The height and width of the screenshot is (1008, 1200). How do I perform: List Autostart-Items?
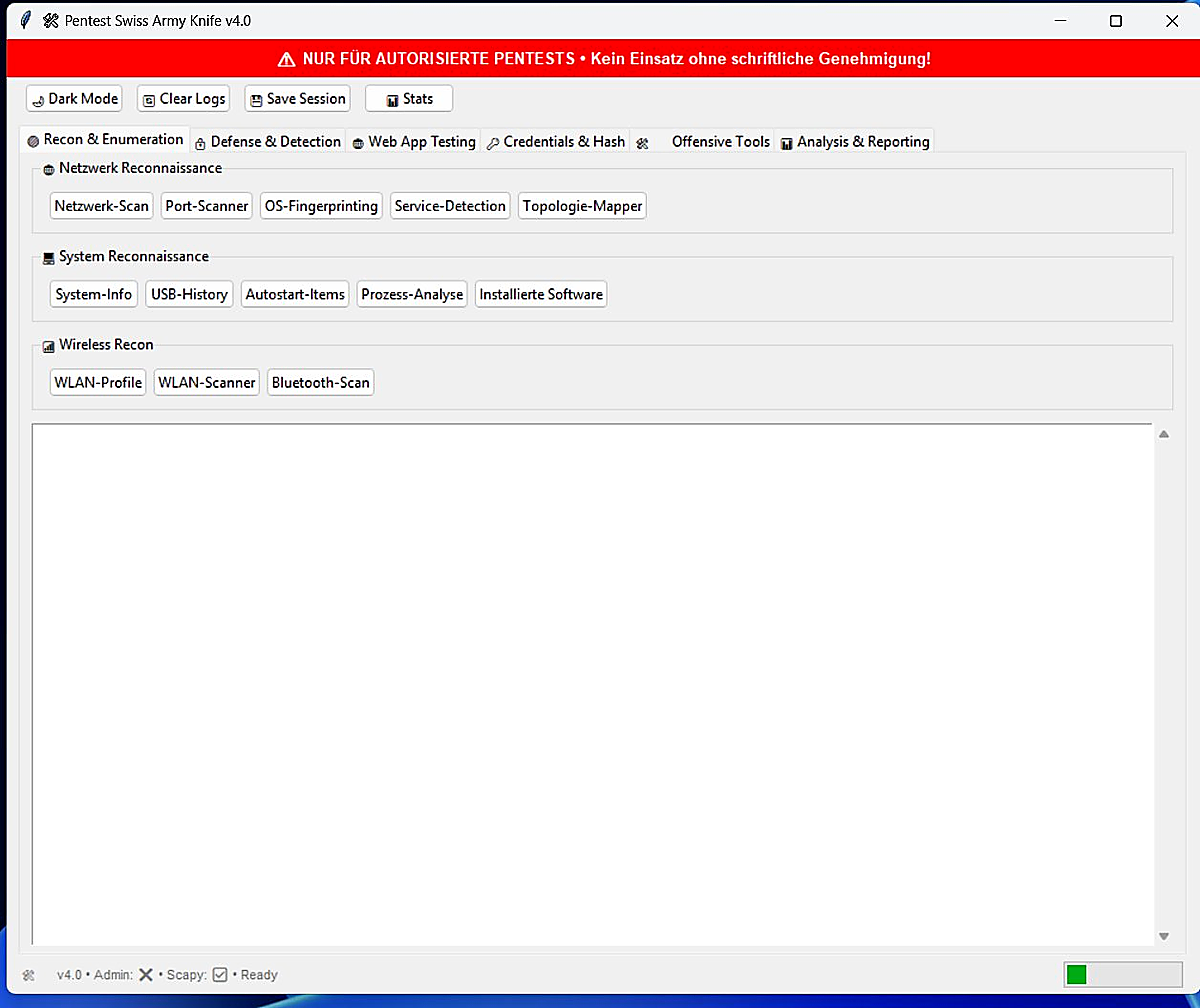point(295,294)
